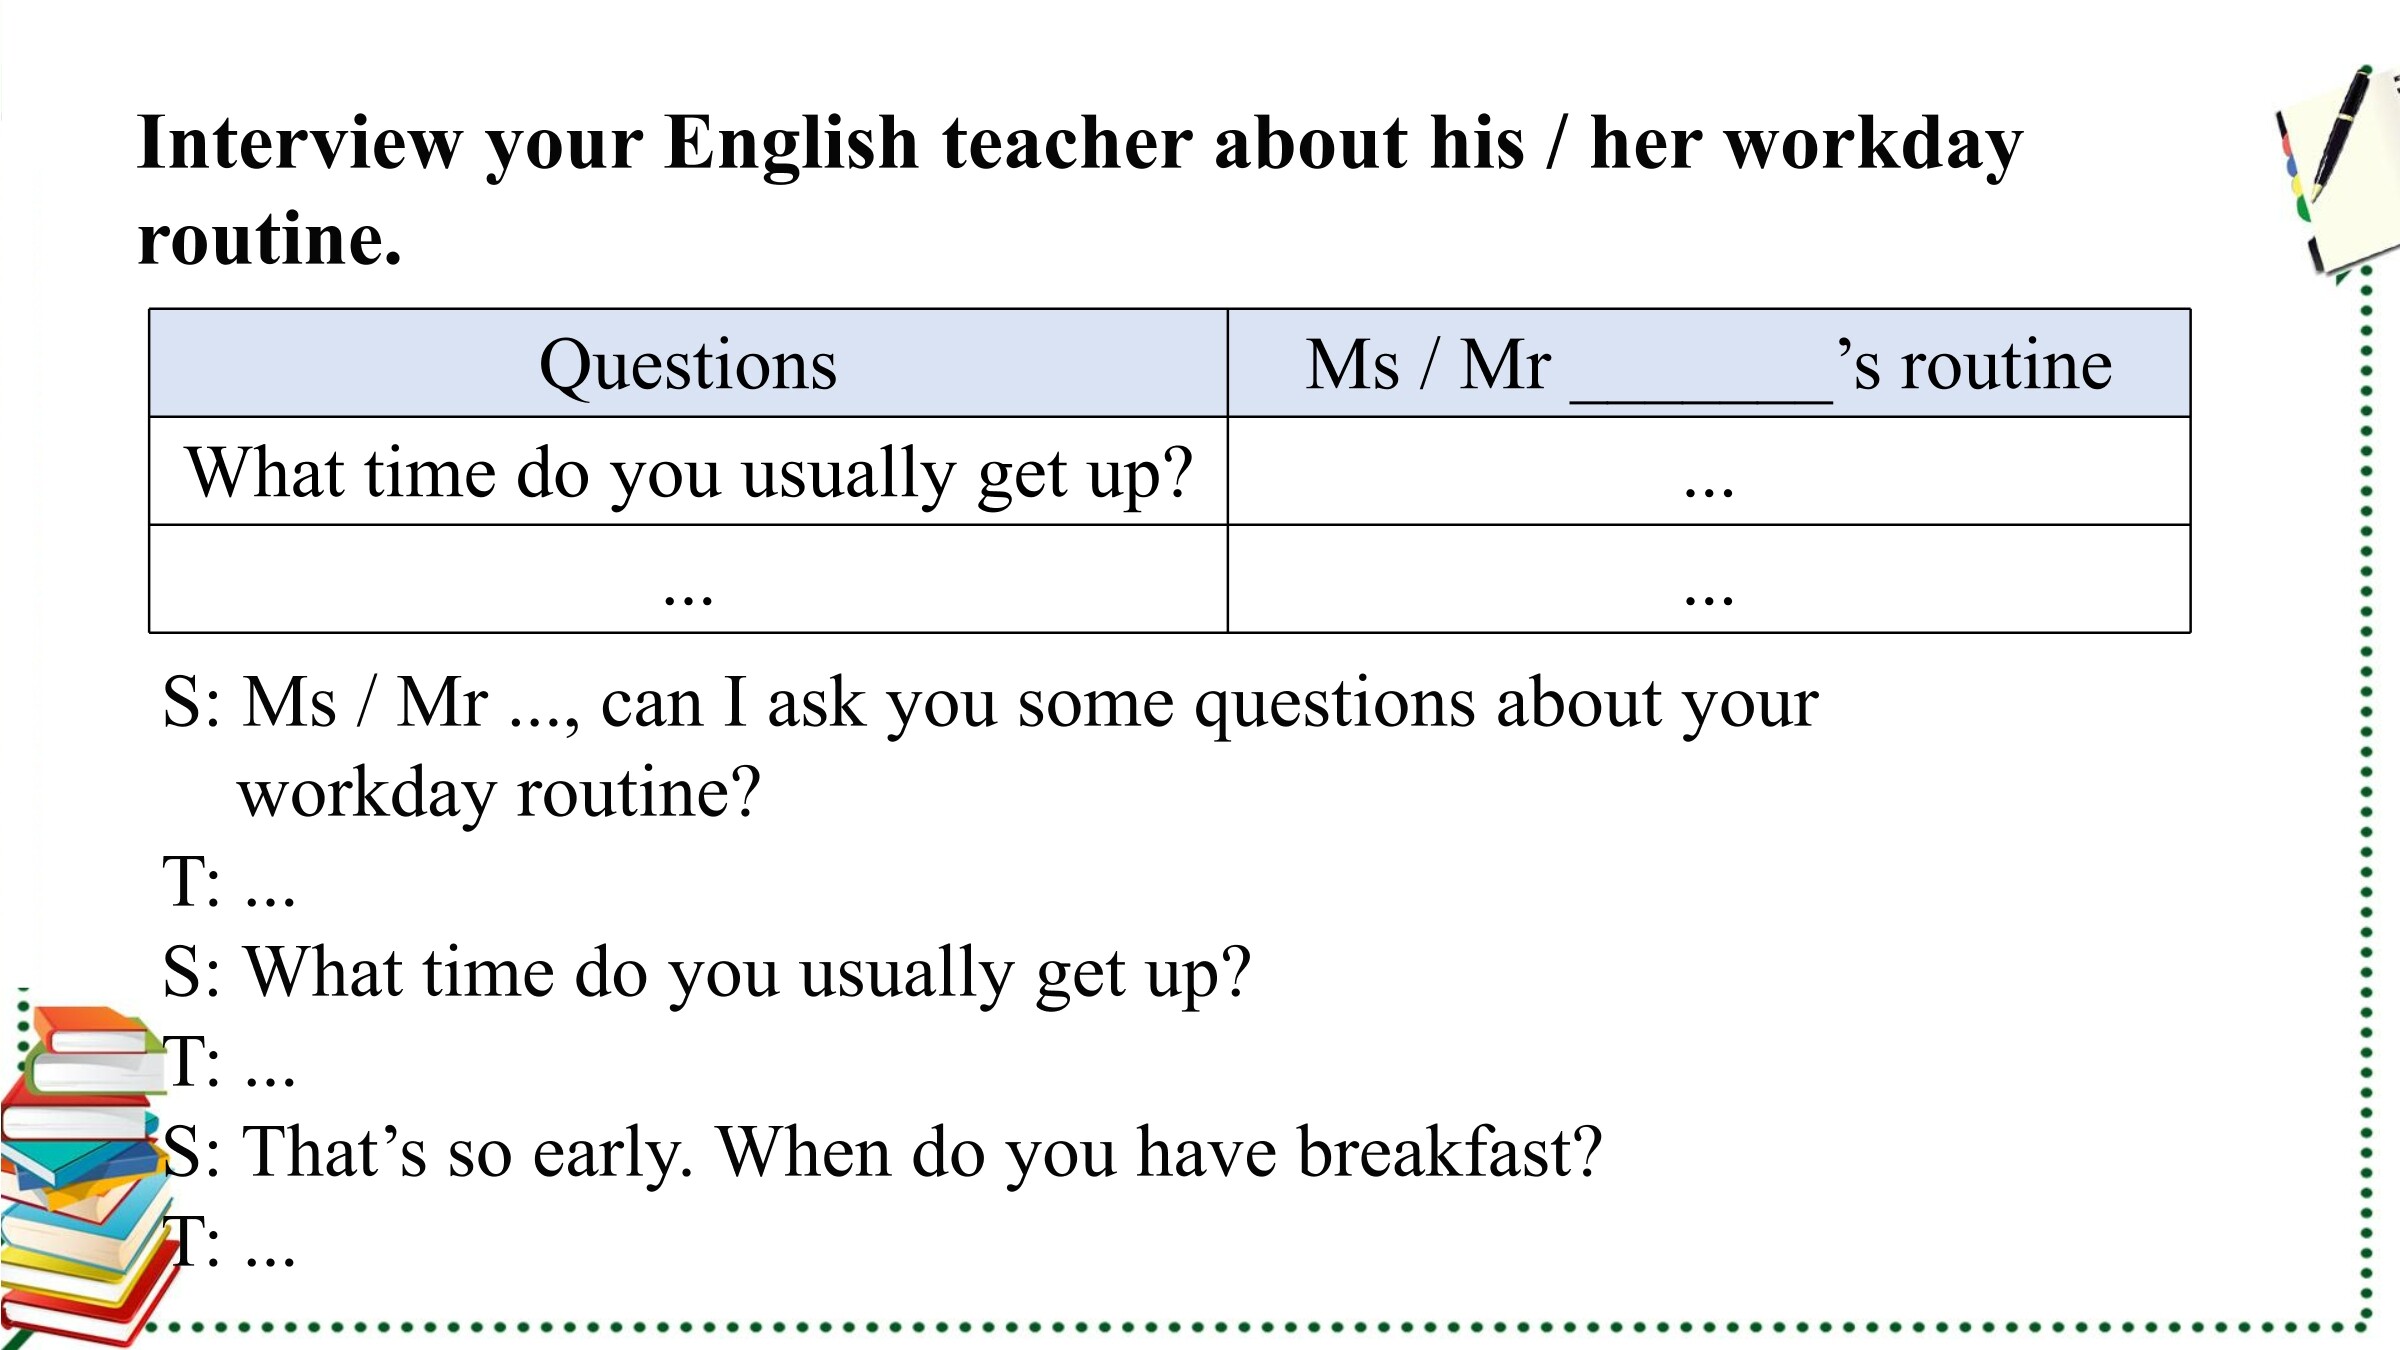
Task: Select the slide title about workday routine
Action: [1080, 188]
